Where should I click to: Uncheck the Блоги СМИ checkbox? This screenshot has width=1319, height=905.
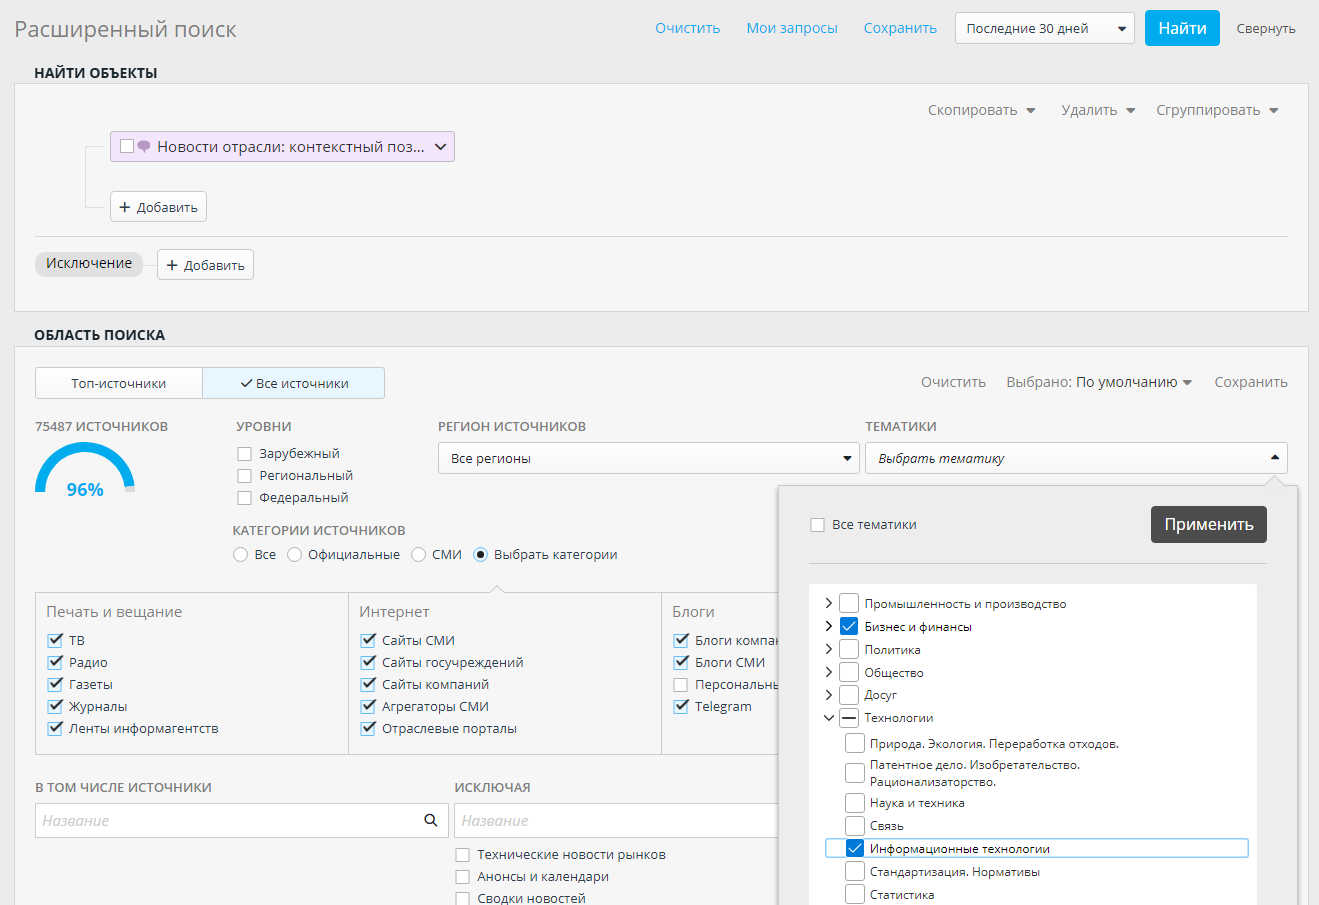click(681, 662)
